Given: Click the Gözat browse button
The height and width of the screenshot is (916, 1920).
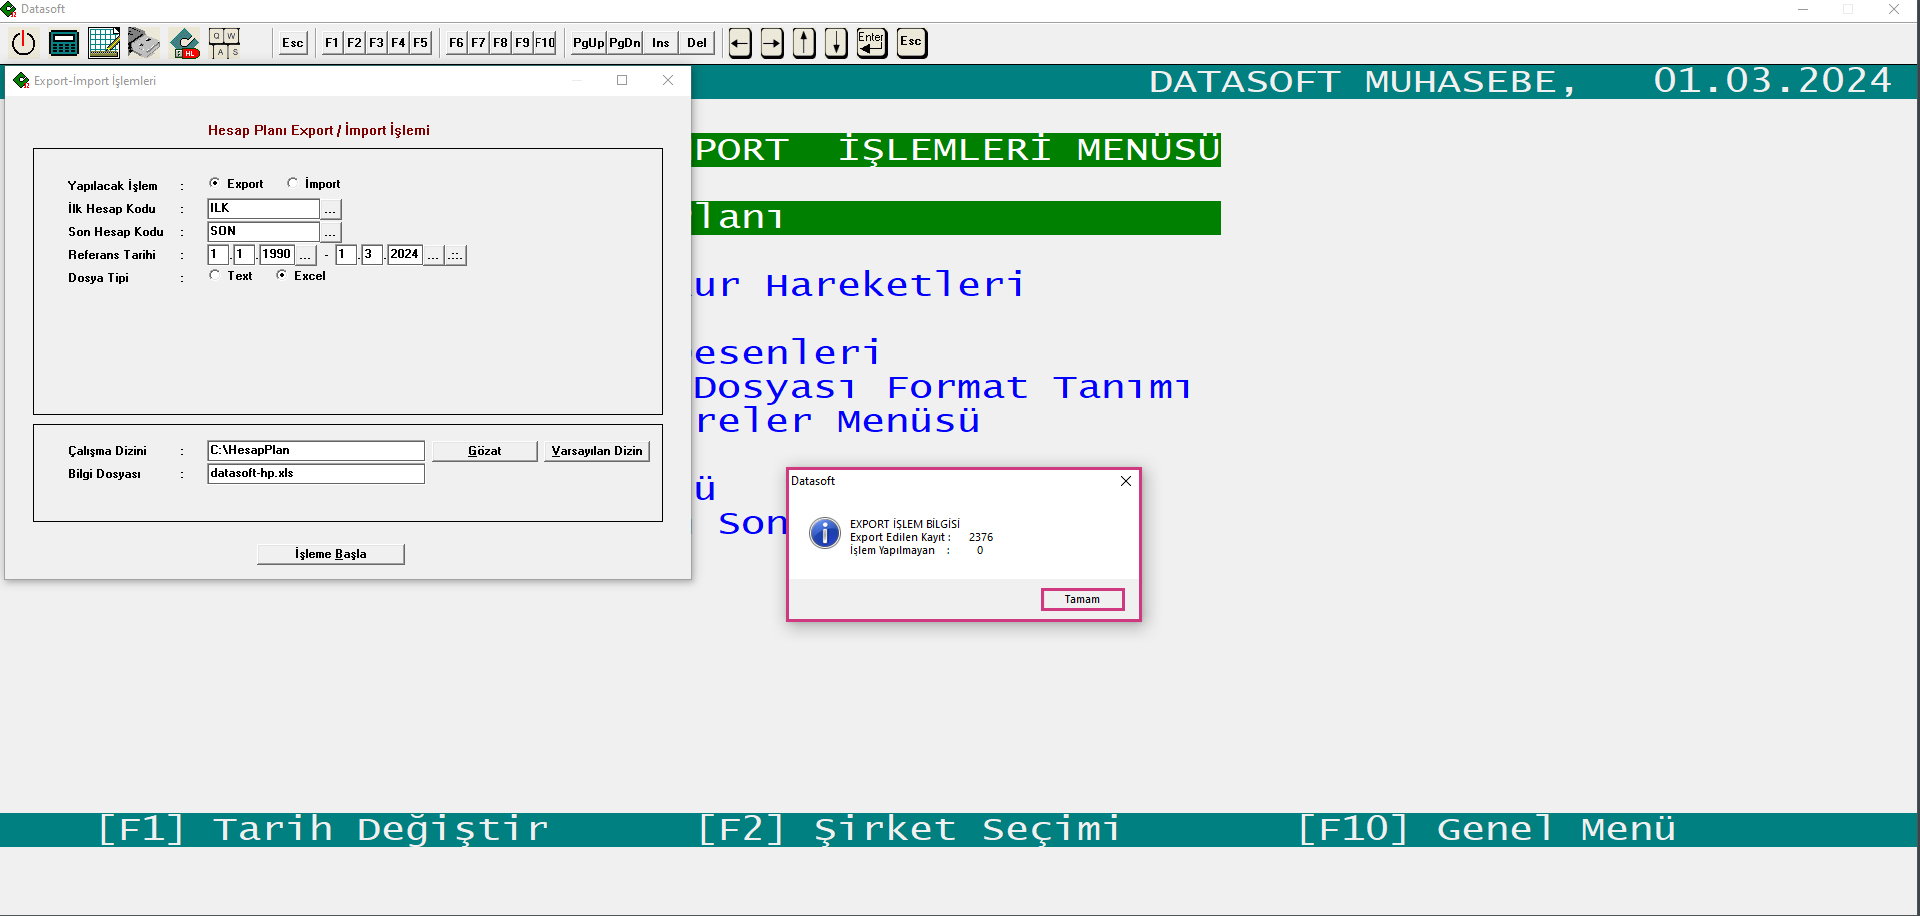Looking at the screenshot, I should 485,451.
